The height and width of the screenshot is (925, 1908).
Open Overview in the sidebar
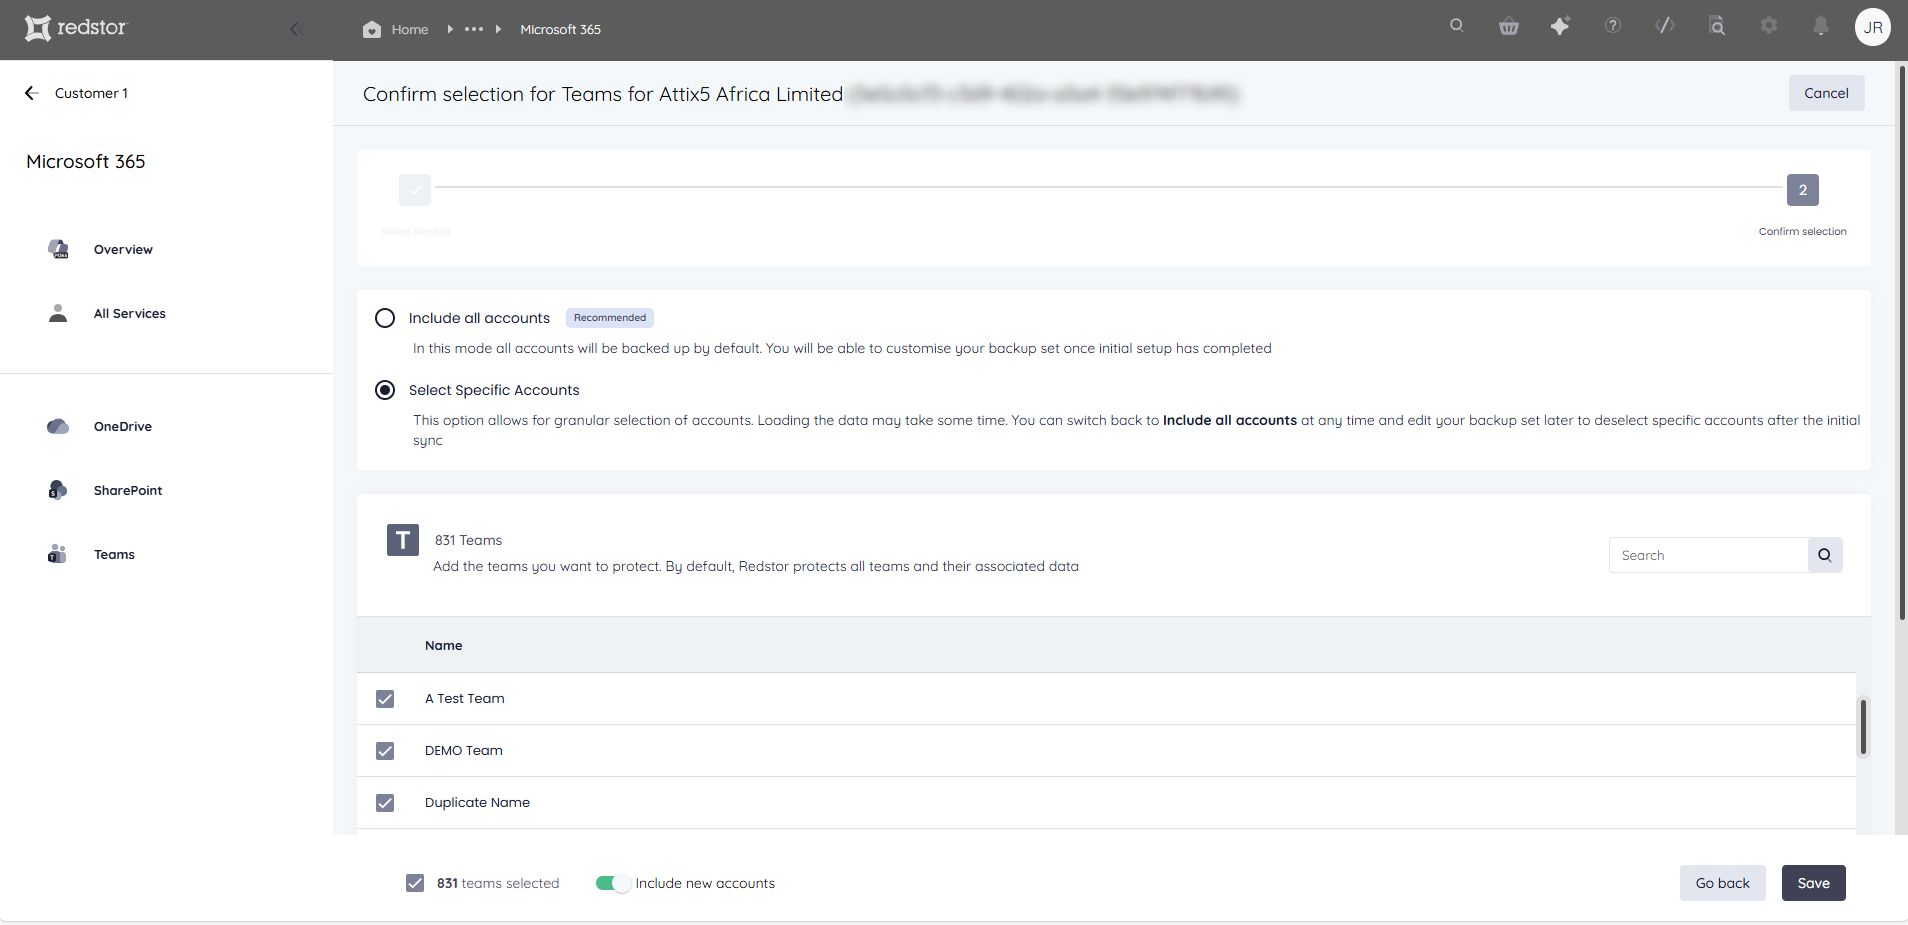coord(123,250)
